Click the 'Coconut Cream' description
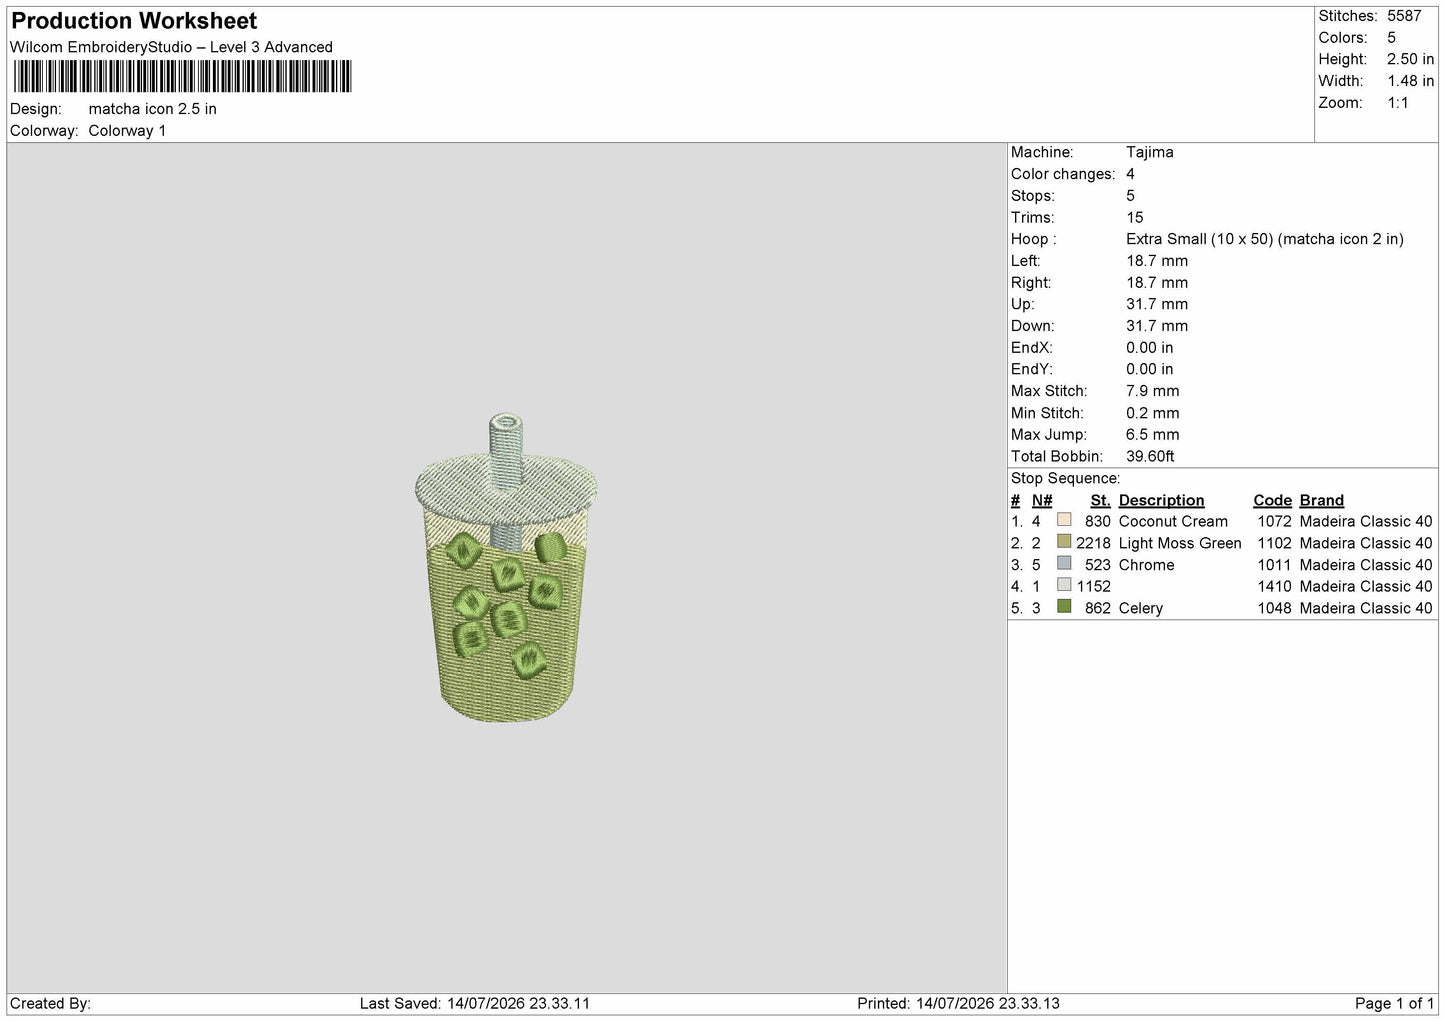The height and width of the screenshot is (1021, 1445). [1173, 521]
